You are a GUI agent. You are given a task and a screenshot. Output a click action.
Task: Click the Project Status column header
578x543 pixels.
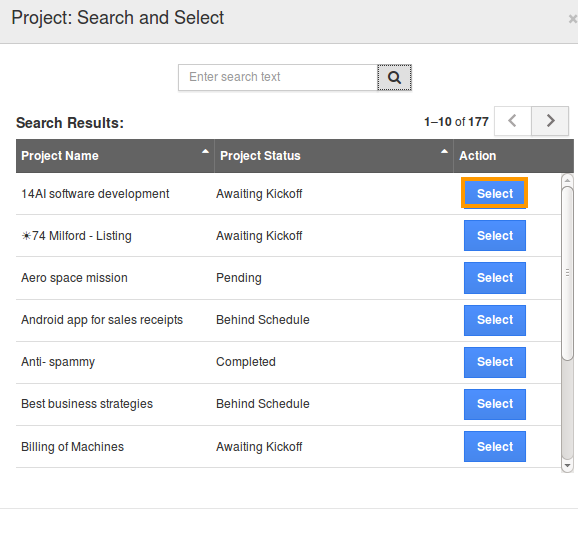(x=334, y=156)
